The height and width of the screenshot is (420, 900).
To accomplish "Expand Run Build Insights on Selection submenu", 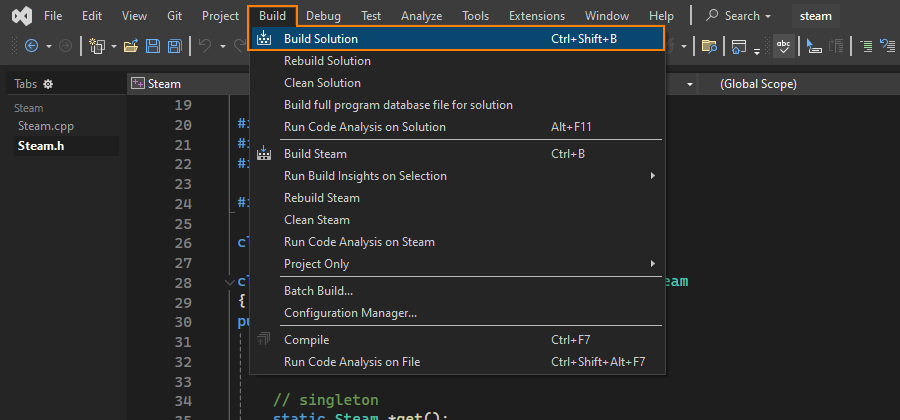I will 653,176.
